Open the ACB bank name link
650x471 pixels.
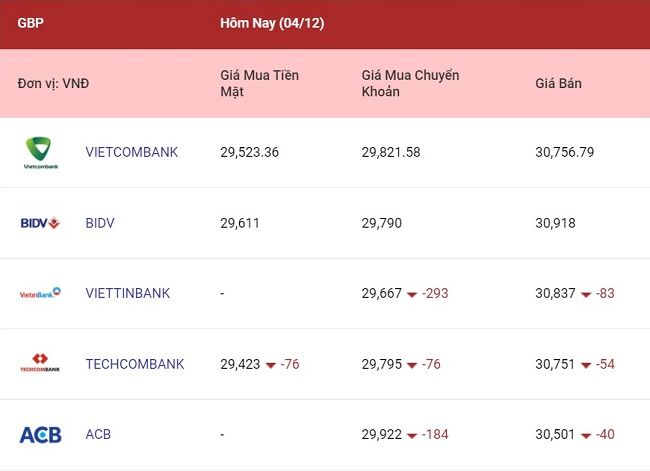point(98,434)
